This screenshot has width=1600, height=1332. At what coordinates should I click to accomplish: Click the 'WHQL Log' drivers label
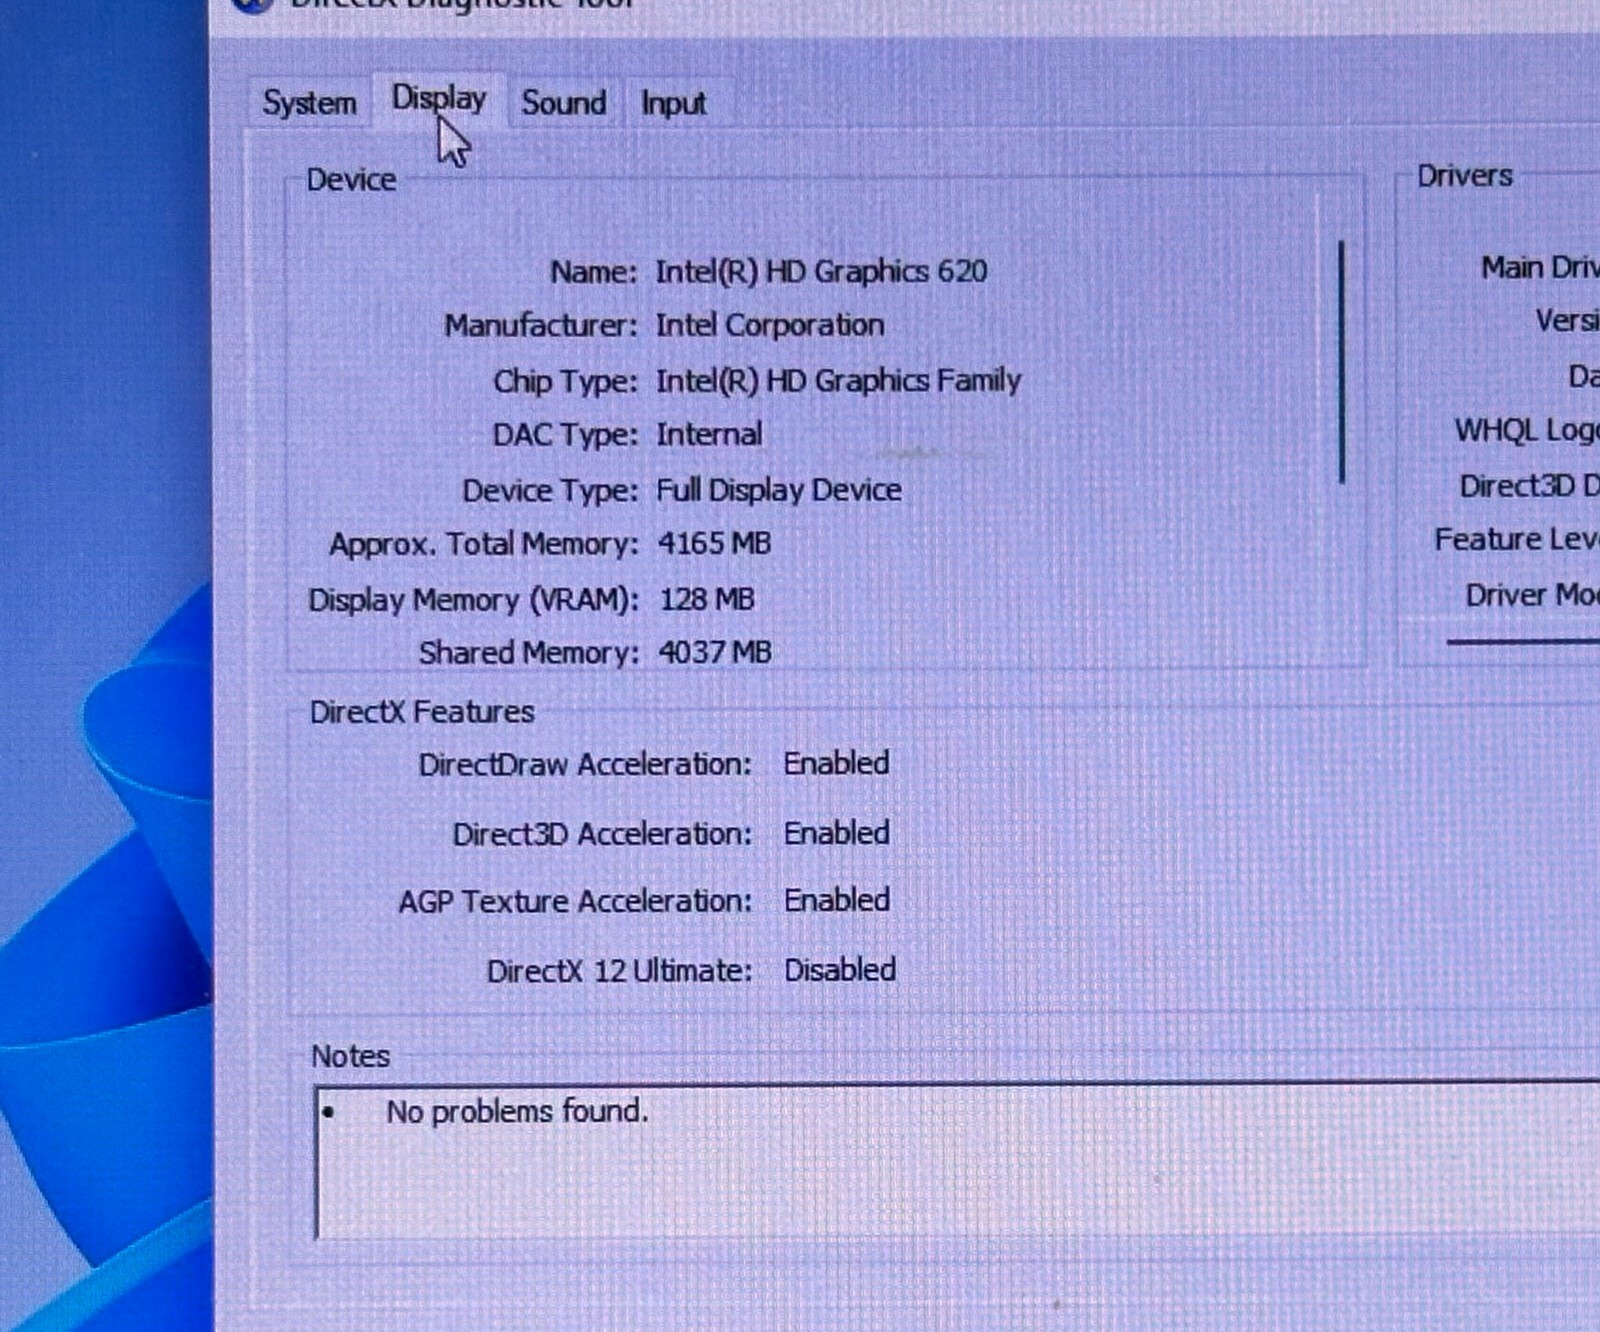click(1526, 430)
